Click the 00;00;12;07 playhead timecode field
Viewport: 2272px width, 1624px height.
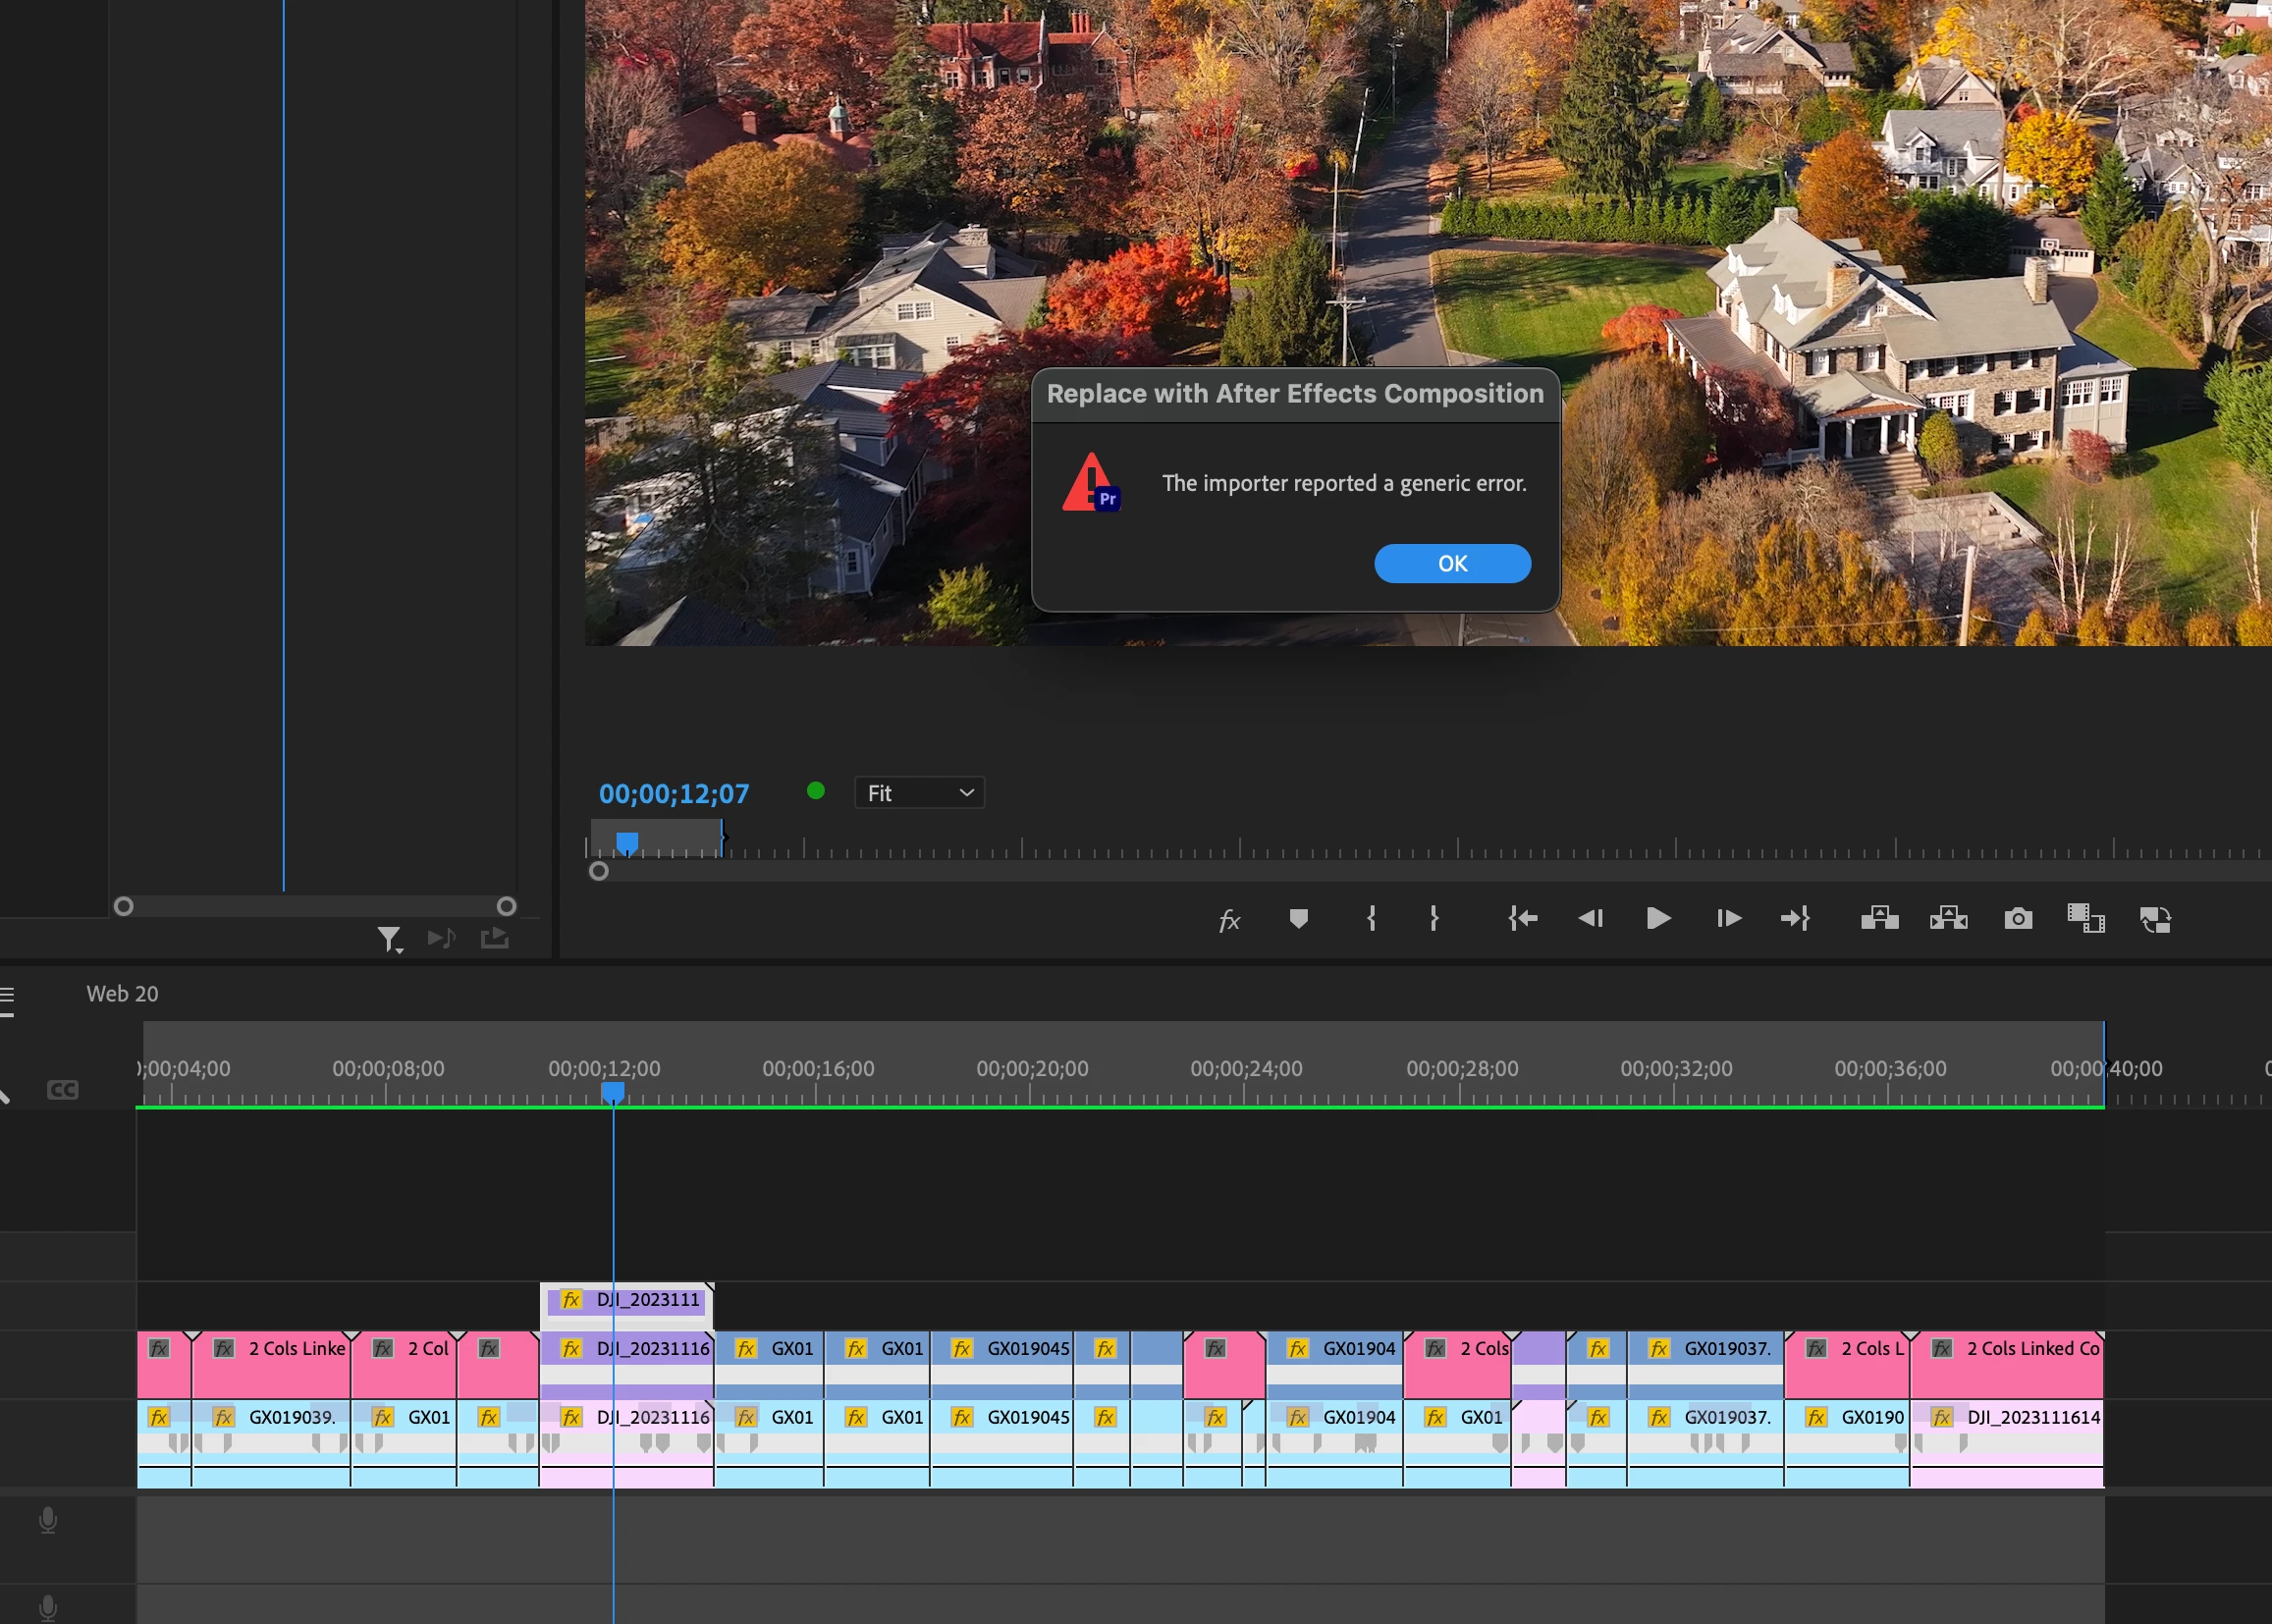673,793
